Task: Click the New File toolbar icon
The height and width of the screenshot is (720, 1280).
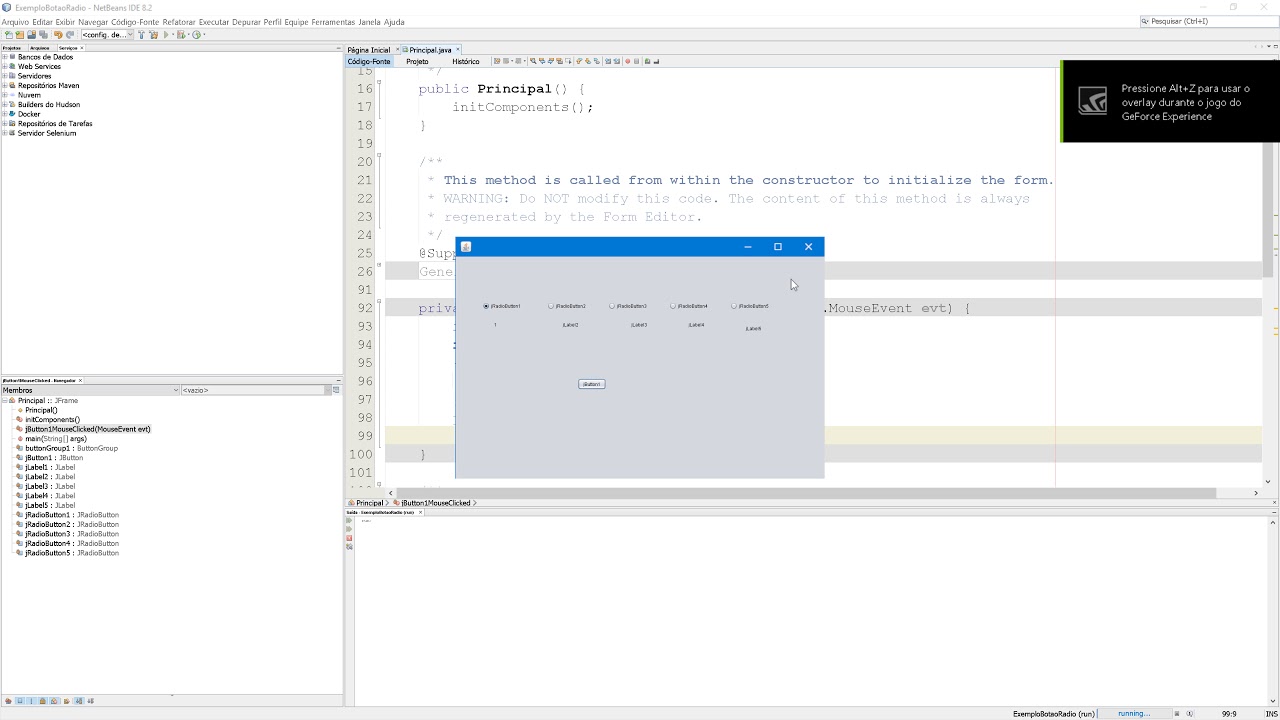Action: click(9, 35)
